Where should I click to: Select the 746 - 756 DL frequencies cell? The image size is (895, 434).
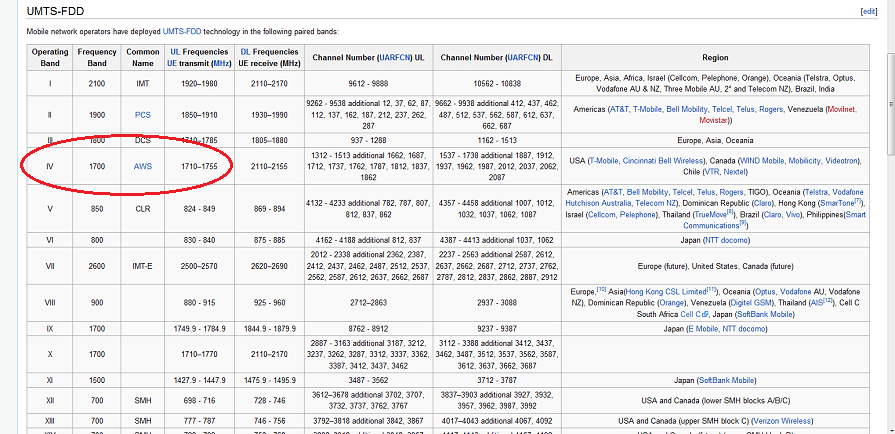tap(269, 421)
